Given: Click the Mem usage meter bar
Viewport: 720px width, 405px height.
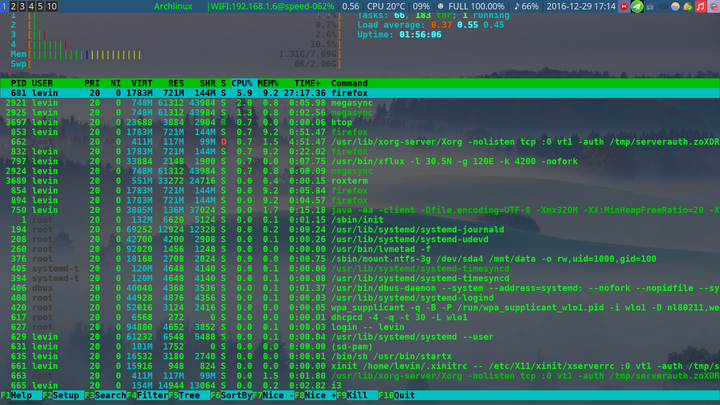Looking at the screenshot, I should (175, 55).
